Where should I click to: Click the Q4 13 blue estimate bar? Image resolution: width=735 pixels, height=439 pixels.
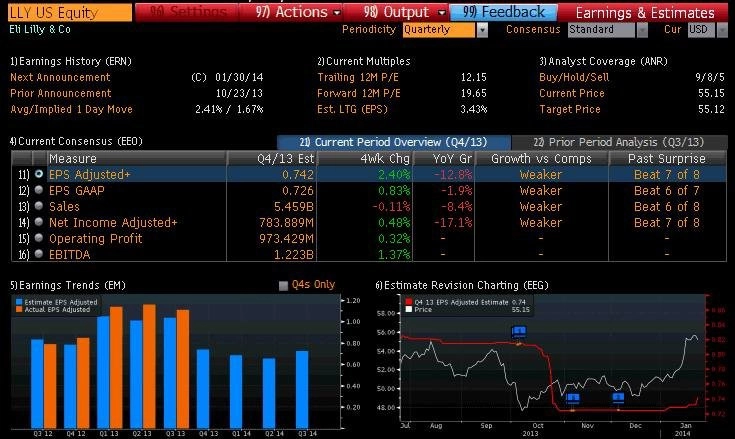click(203, 388)
